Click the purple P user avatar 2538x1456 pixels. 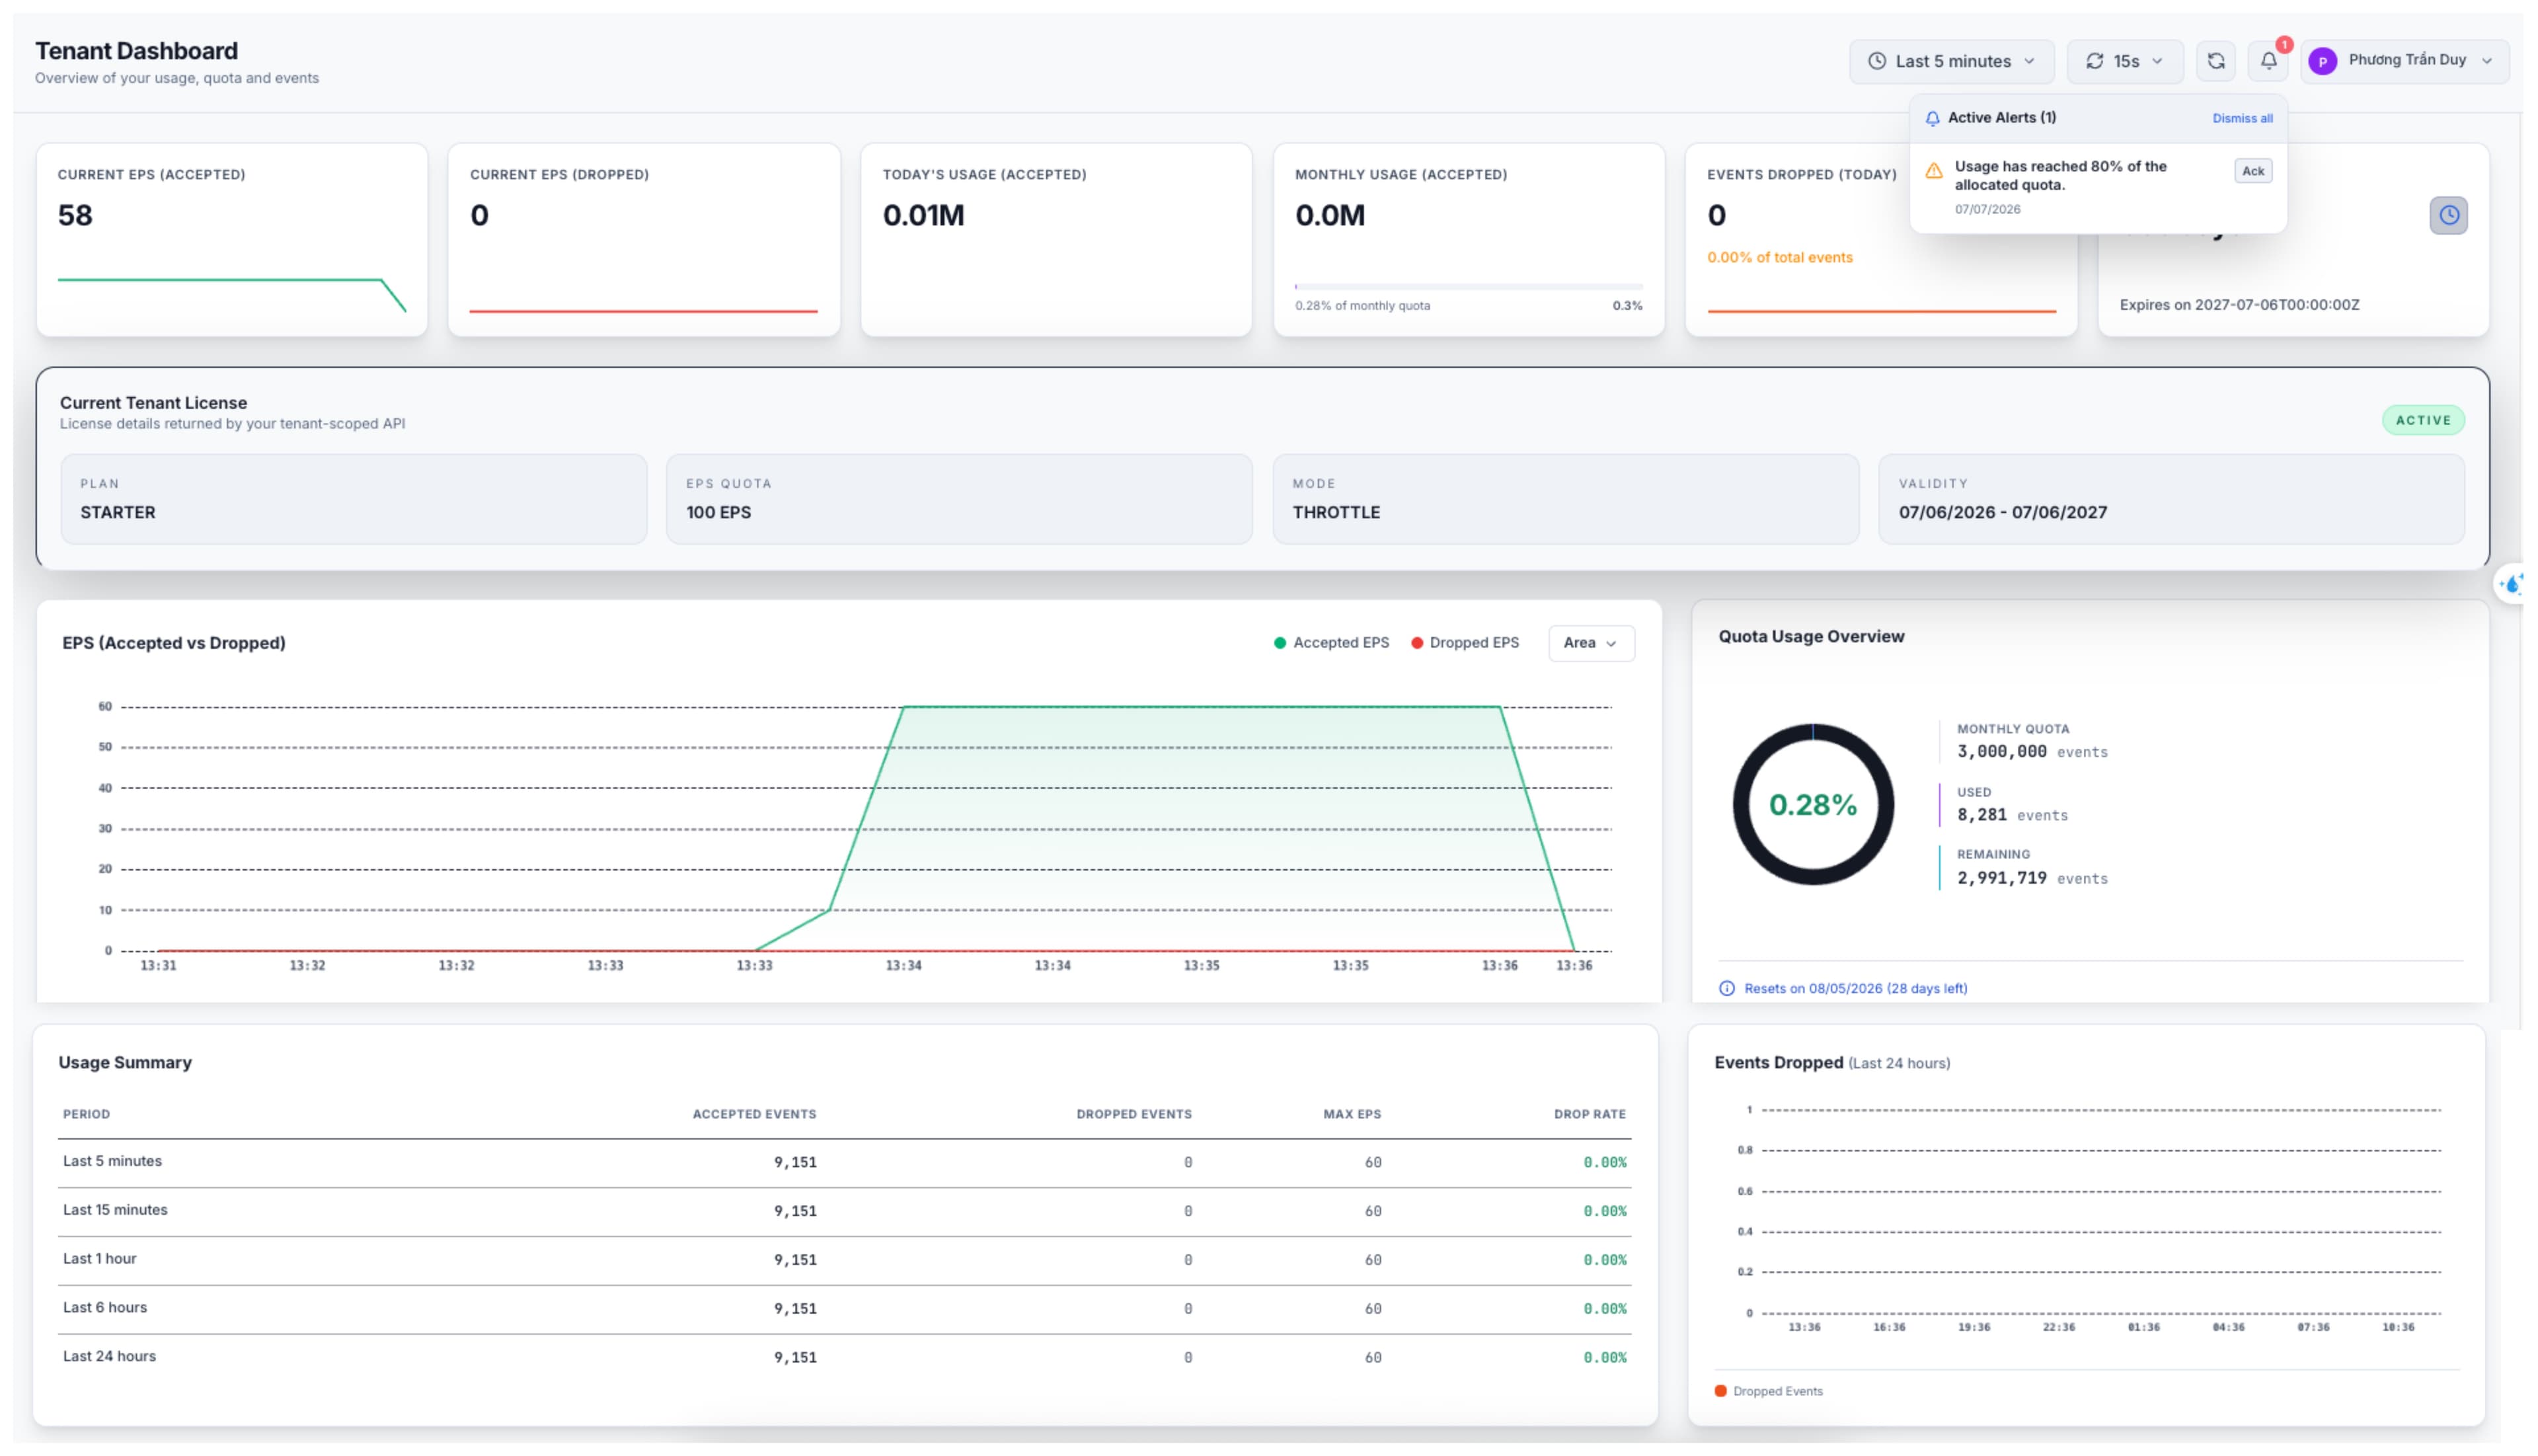click(2322, 61)
